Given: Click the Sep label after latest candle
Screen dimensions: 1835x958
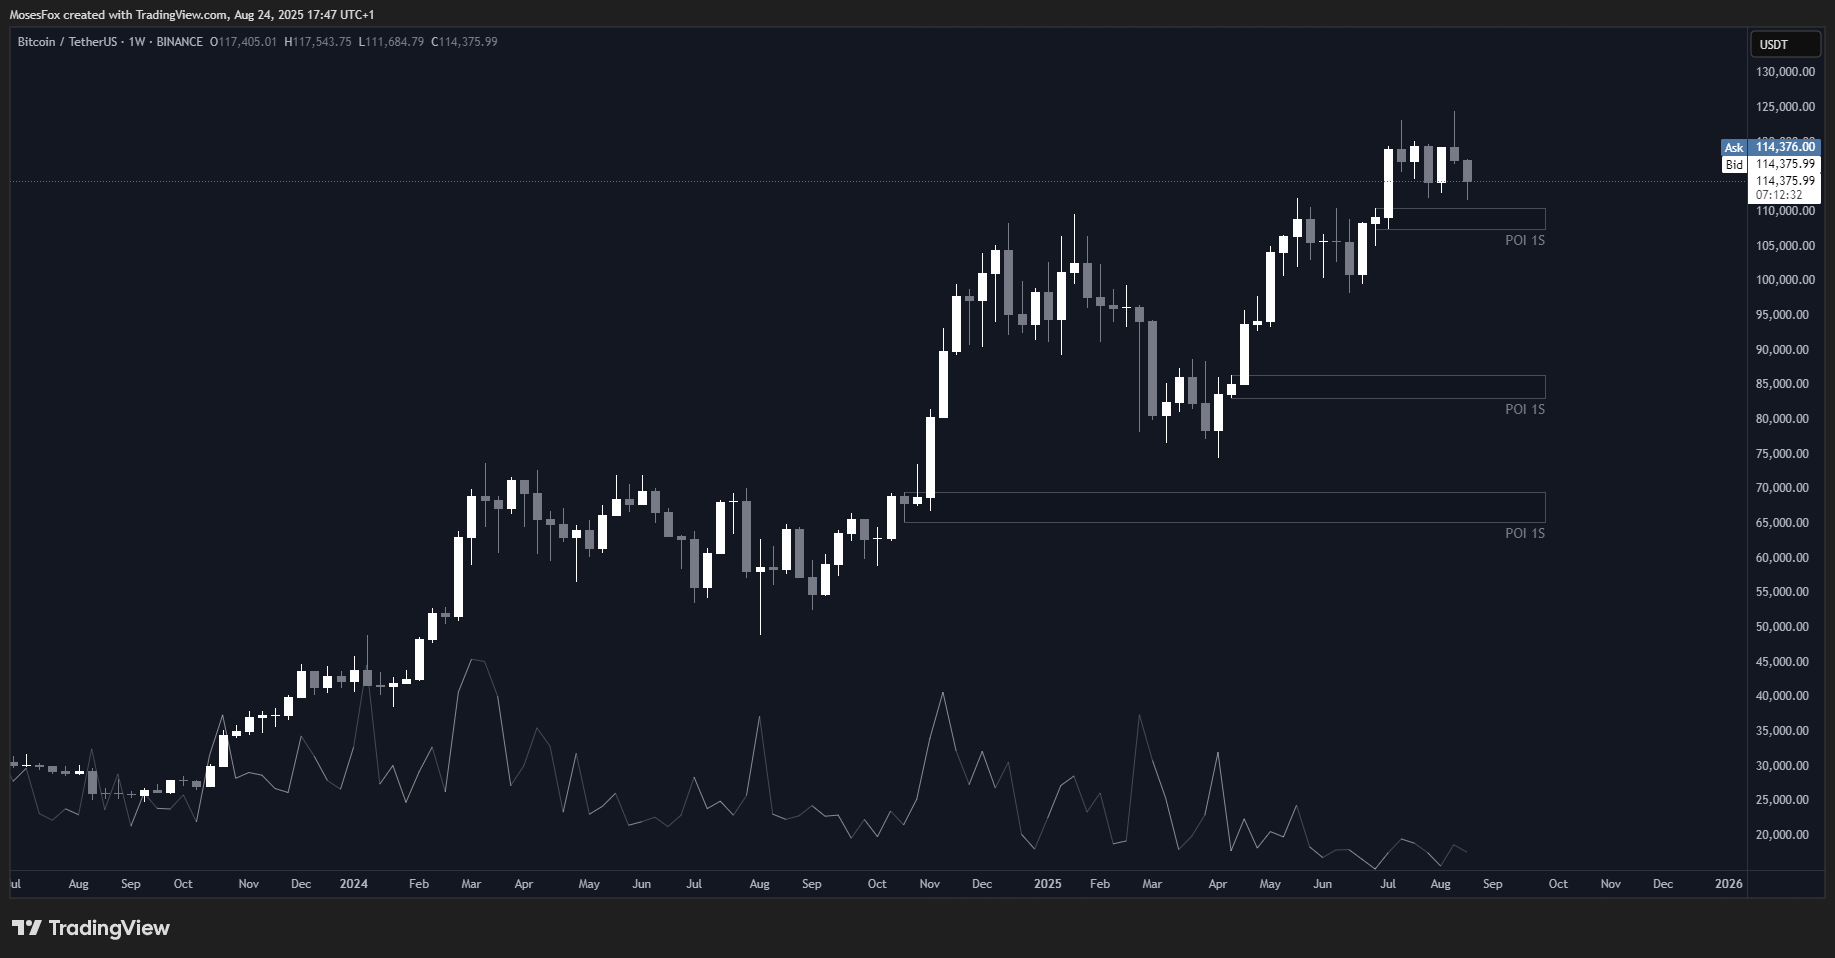Looking at the screenshot, I should click(x=1492, y=884).
